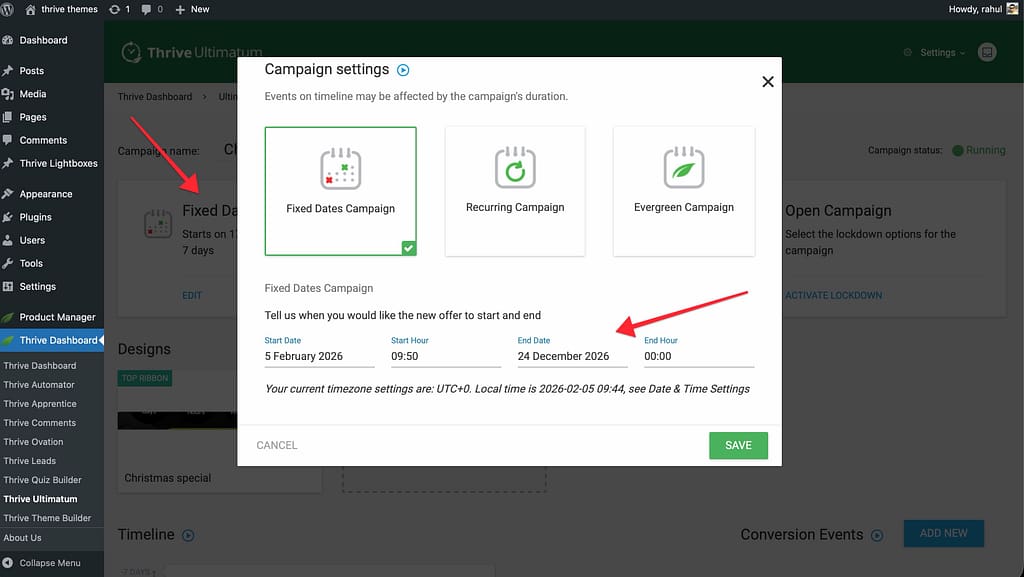Open the Start Date field

(320, 356)
